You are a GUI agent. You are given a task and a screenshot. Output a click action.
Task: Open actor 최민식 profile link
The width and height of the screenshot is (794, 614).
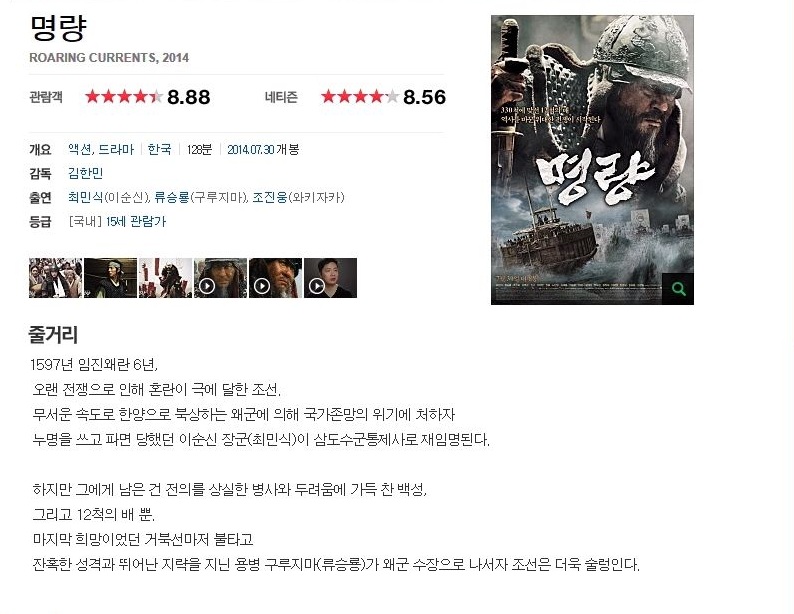click(86, 197)
